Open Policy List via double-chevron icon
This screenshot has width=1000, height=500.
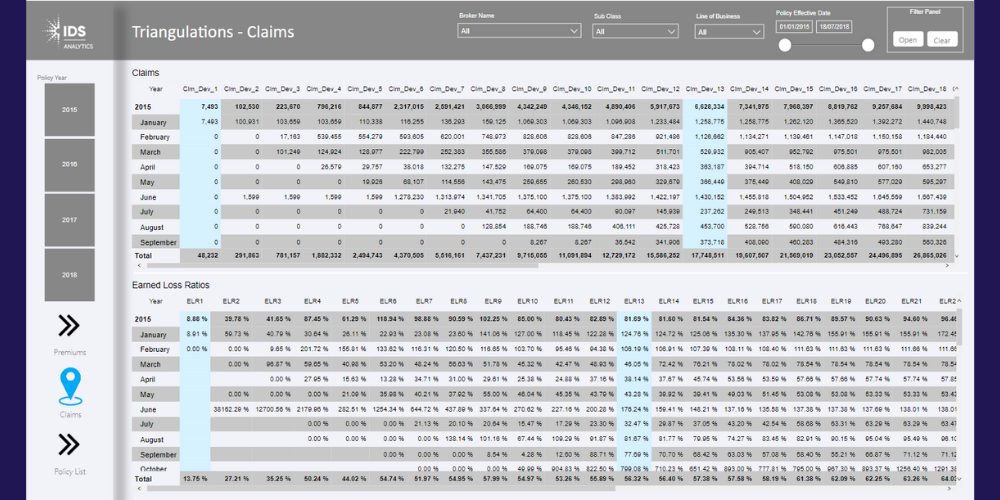pyautogui.click(x=69, y=444)
